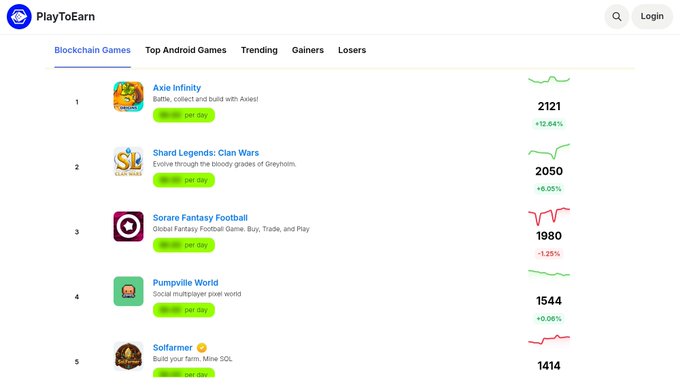The image size is (680, 387).
Task: Click the +6.05% change badge
Action: click(549, 189)
